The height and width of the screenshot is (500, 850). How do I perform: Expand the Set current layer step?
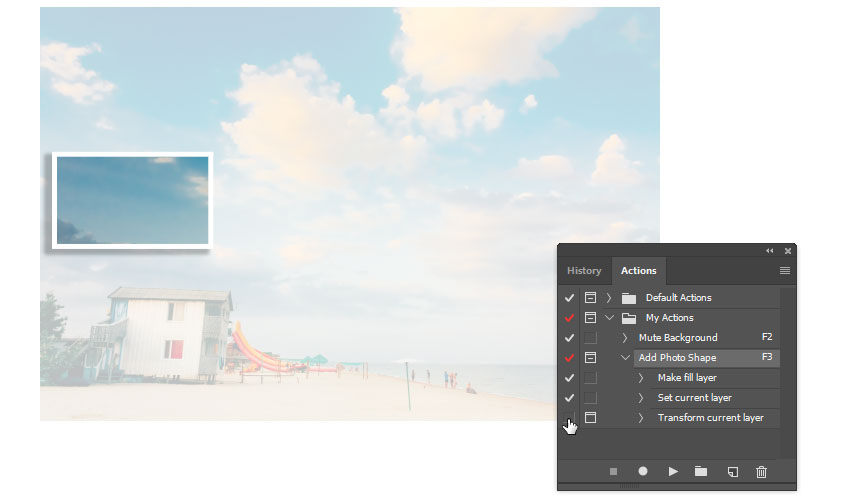641,398
